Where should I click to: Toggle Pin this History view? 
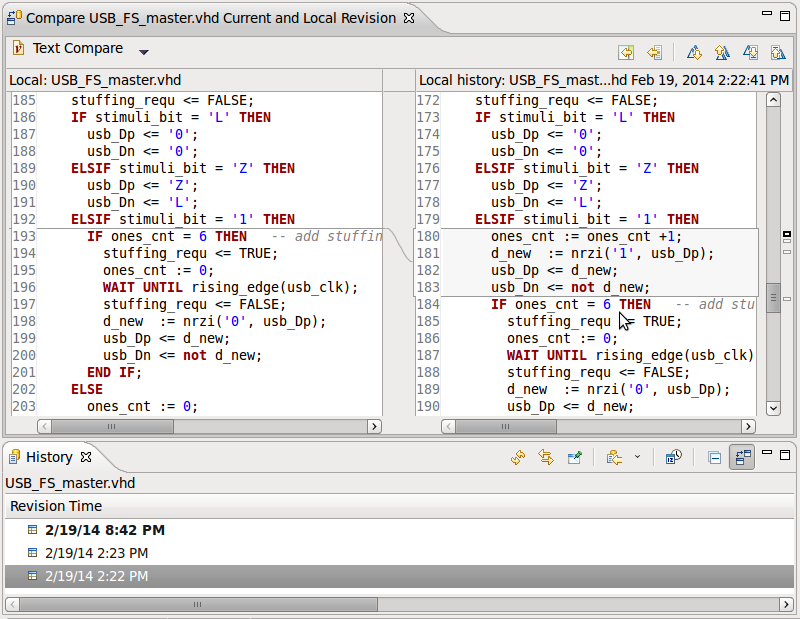click(574, 457)
